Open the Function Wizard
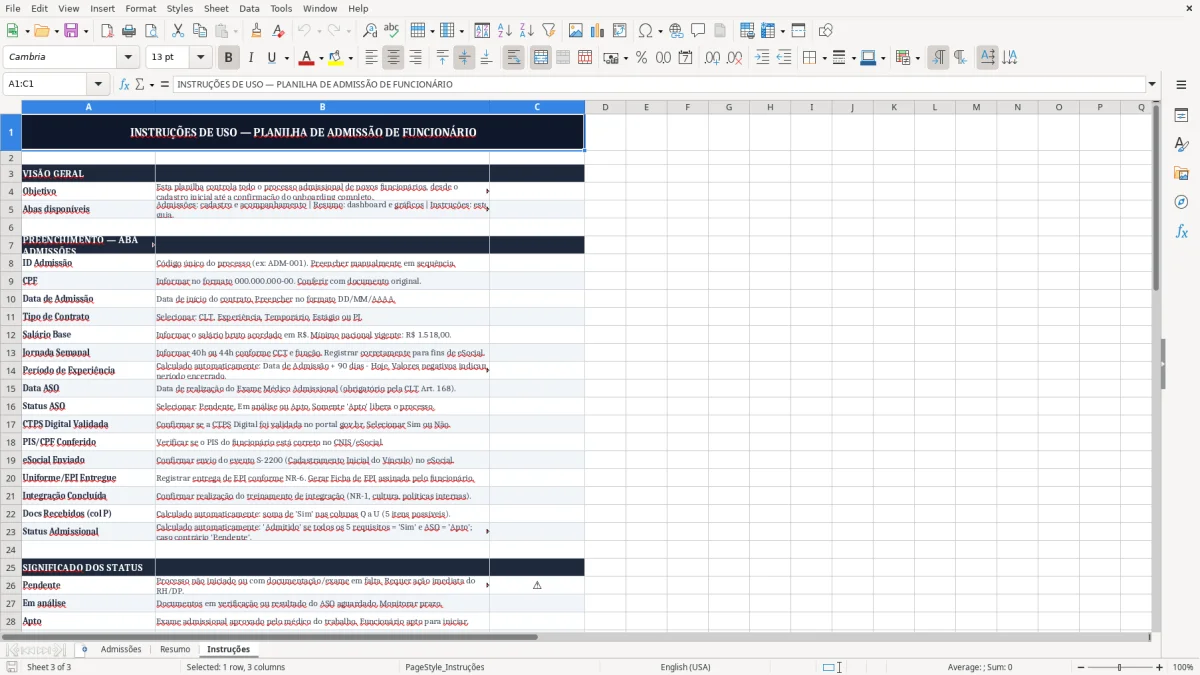The width and height of the screenshot is (1200, 675). [x=125, y=84]
